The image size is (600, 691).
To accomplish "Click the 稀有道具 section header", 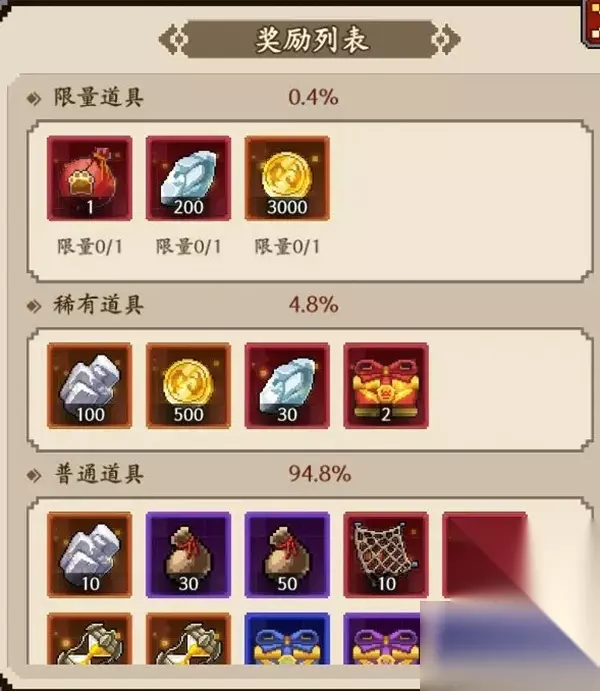I will click(98, 305).
